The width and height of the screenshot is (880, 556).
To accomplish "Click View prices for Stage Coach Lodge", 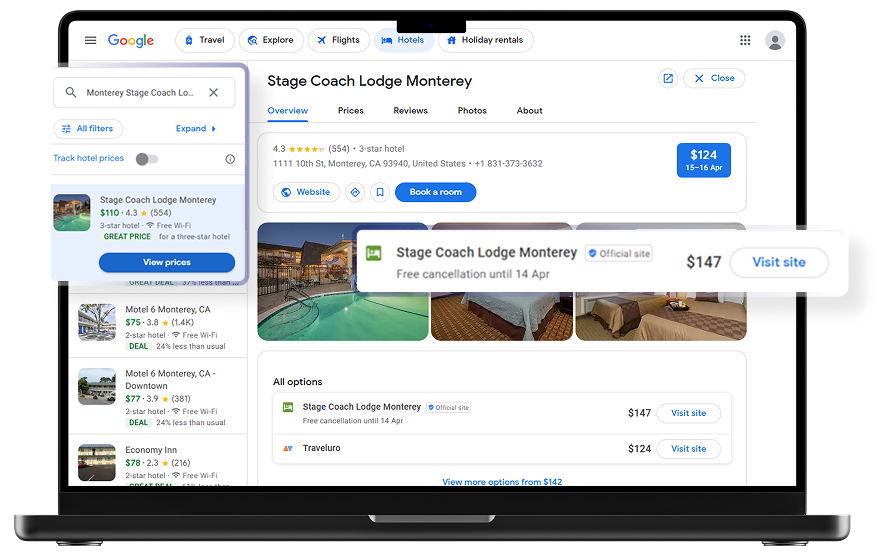I will point(167,263).
